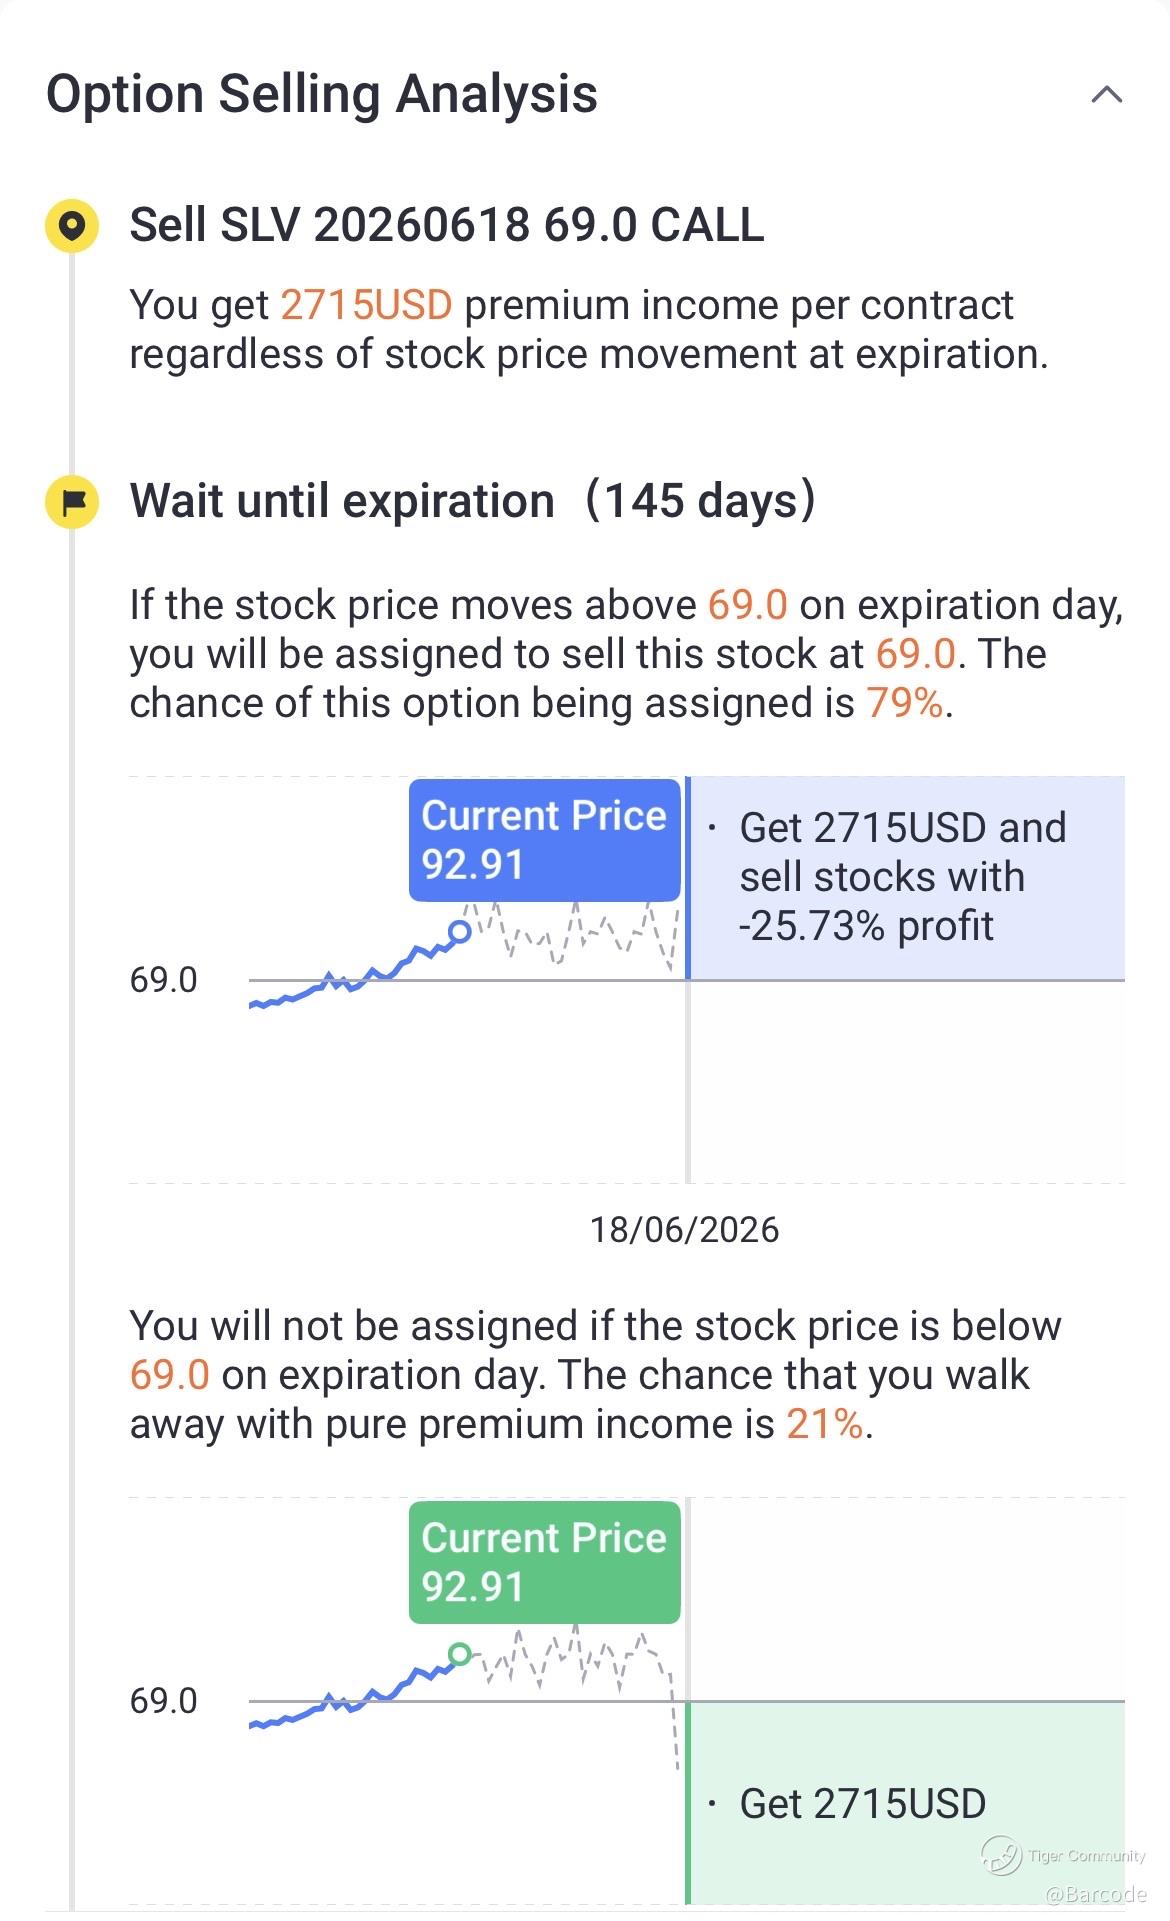
Task: Tap the green Get 2715USD outcome box
Action: (x=905, y=1803)
